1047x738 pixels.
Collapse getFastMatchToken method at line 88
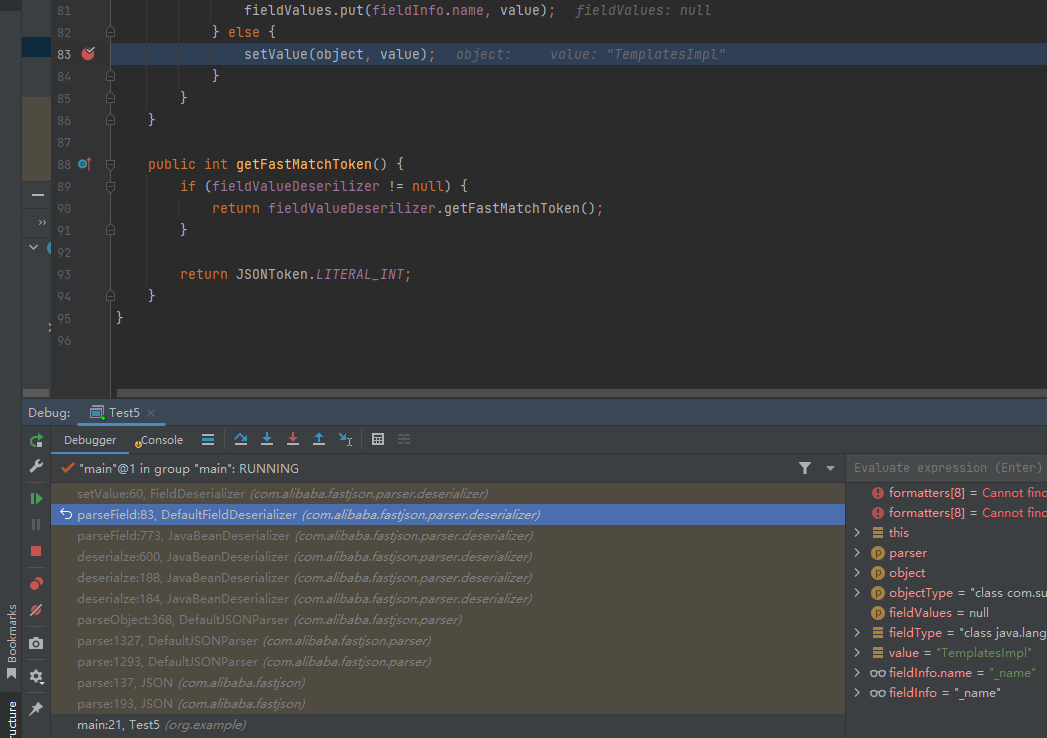(111, 164)
